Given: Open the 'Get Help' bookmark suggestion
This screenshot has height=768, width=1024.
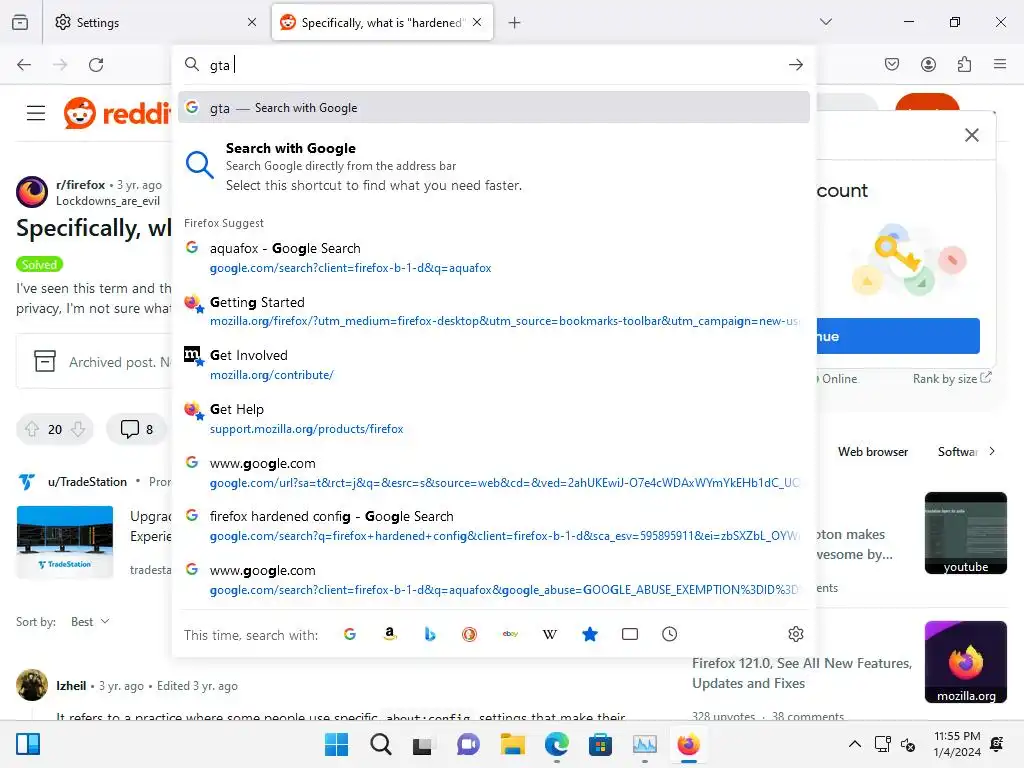Looking at the screenshot, I should coord(494,419).
